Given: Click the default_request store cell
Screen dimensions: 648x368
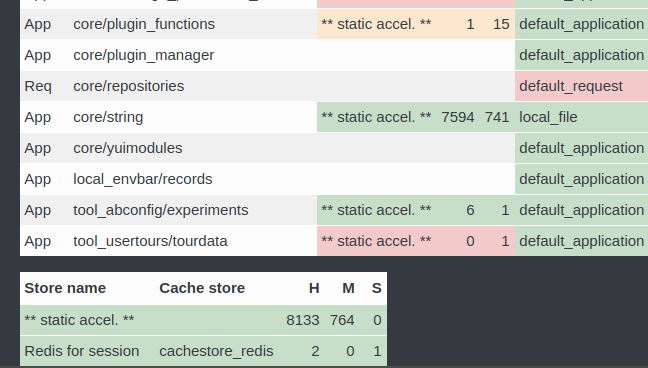Looking at the screenshot, I should point(571,86).
